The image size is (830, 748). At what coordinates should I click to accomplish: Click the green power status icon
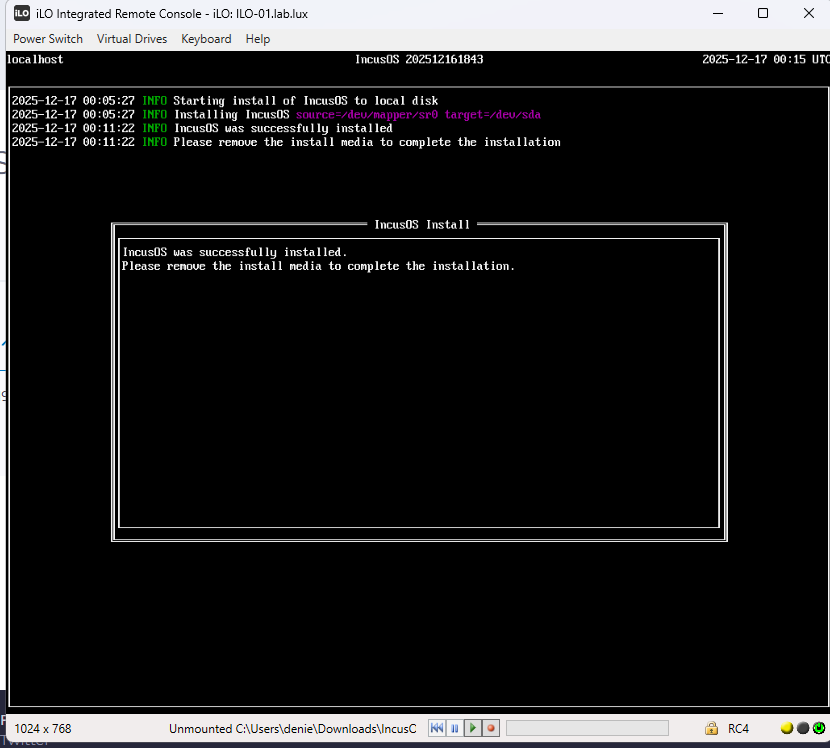coord(819,729)
